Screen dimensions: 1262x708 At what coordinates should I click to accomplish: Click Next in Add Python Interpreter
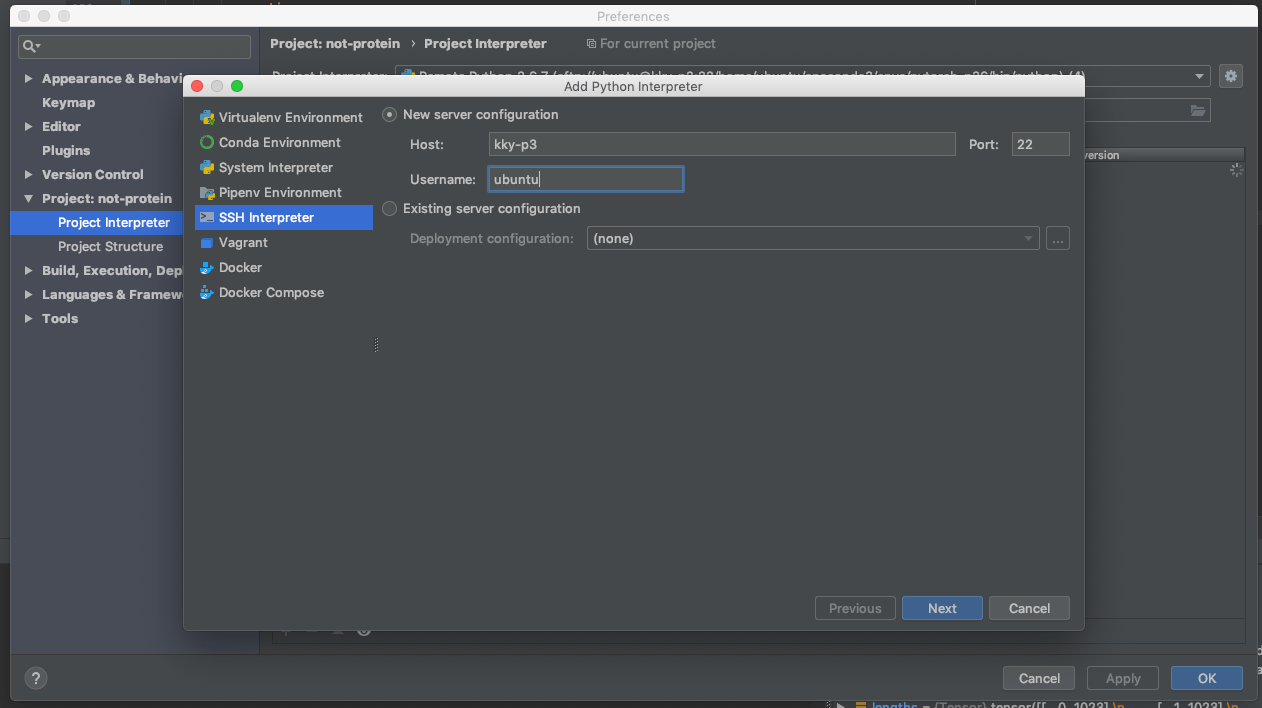[x=942, y=608]
